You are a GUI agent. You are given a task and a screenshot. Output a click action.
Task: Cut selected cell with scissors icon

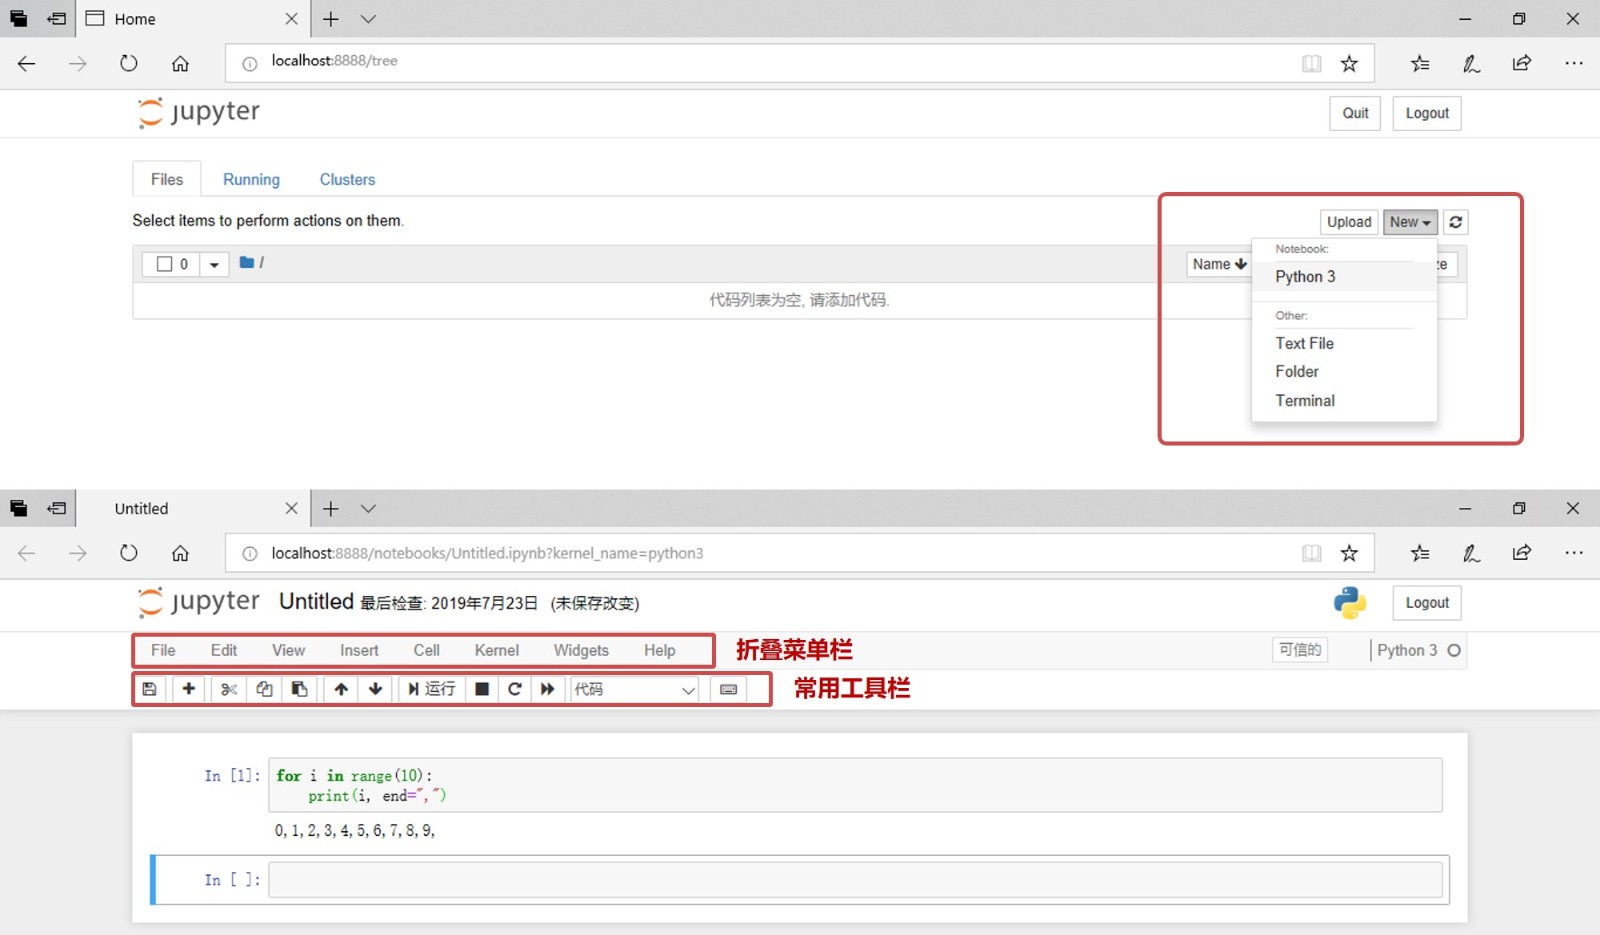point(229,689)
